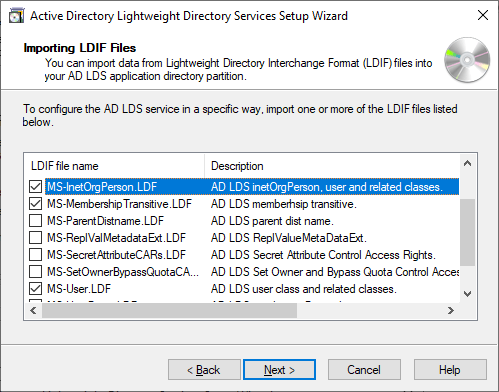Click description 'AD LDS memberhsip transitive.'
The width and height of the screenshot is (499, 392).
(284, 204)
